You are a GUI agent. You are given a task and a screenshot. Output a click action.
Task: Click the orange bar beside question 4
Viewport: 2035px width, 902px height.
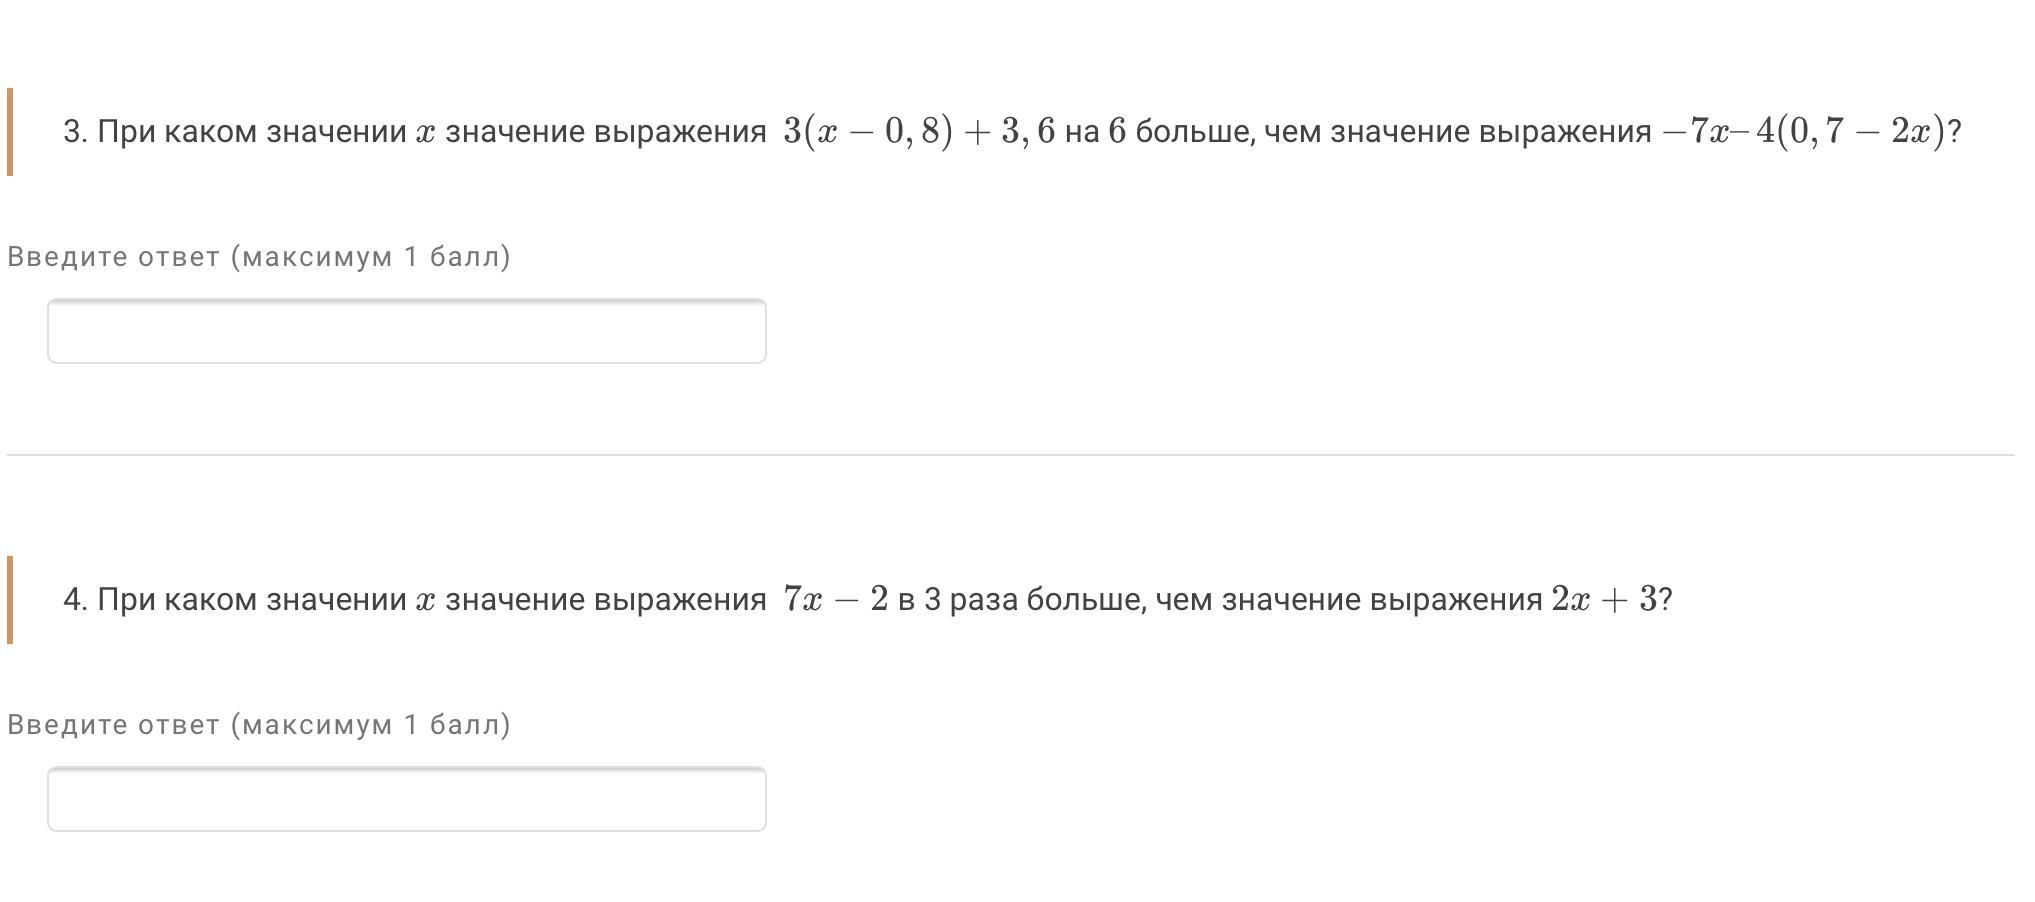(x=10, y=600)
